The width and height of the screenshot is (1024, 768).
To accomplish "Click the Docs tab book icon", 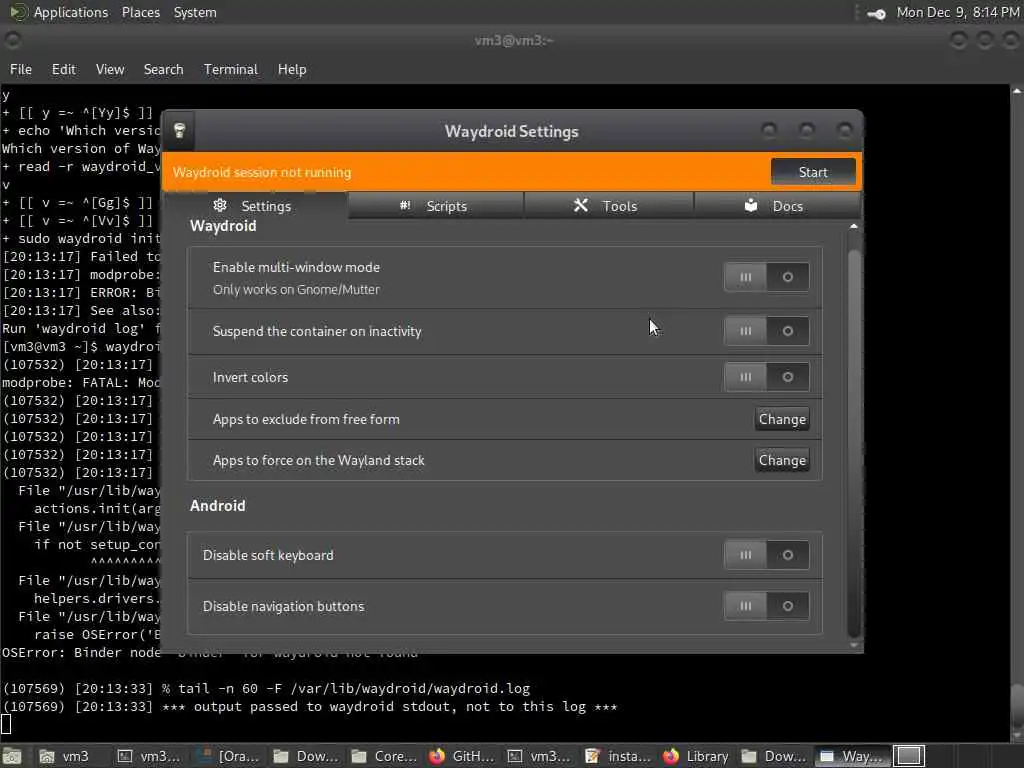I will 751,205.
